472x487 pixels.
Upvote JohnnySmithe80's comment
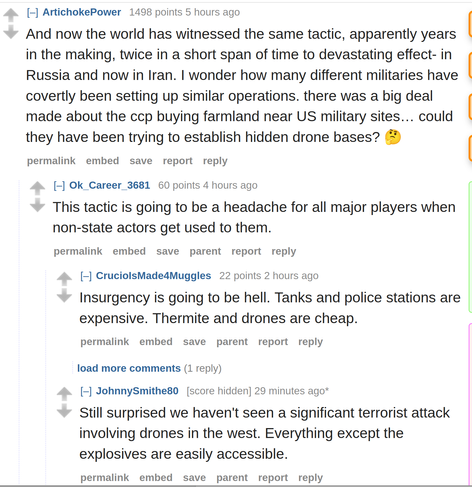click(64, 394)
